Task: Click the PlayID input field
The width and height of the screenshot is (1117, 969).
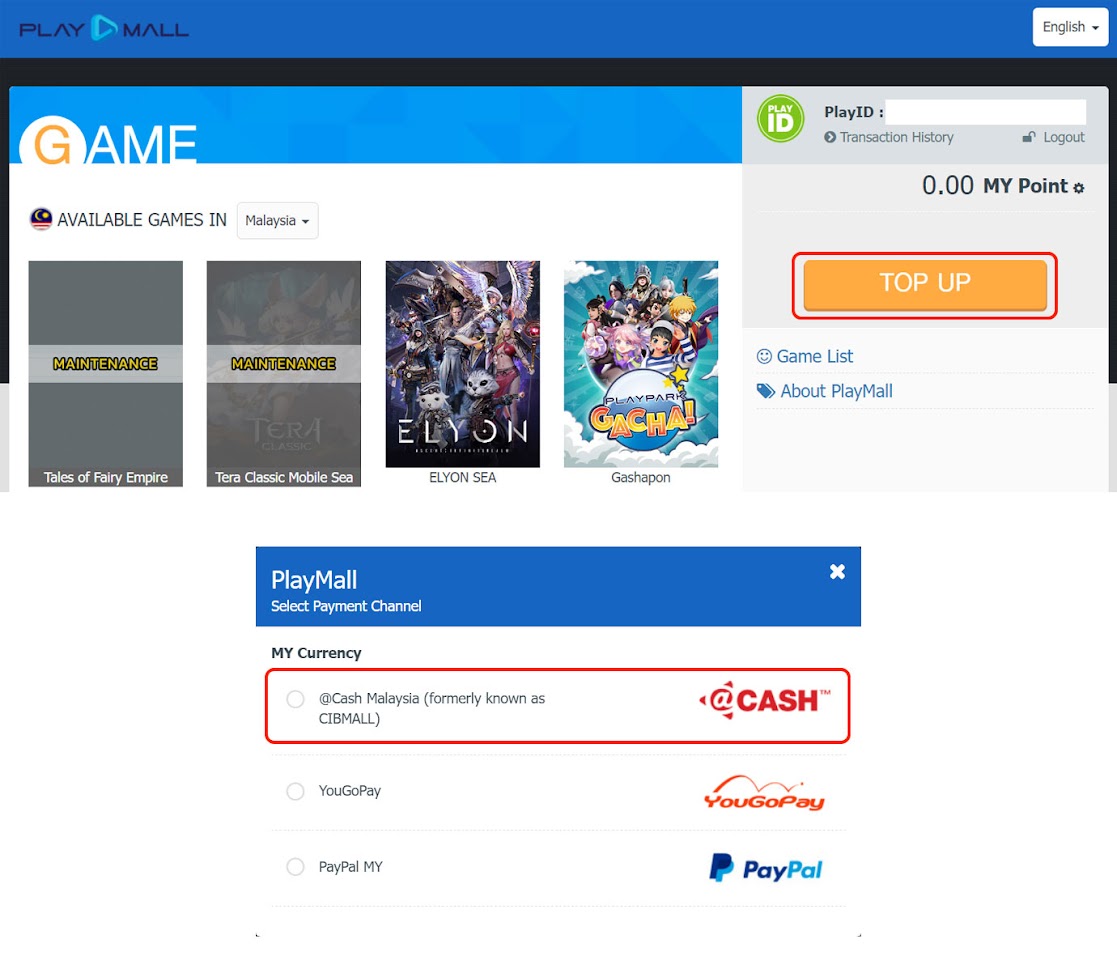Action: (985, 112)
